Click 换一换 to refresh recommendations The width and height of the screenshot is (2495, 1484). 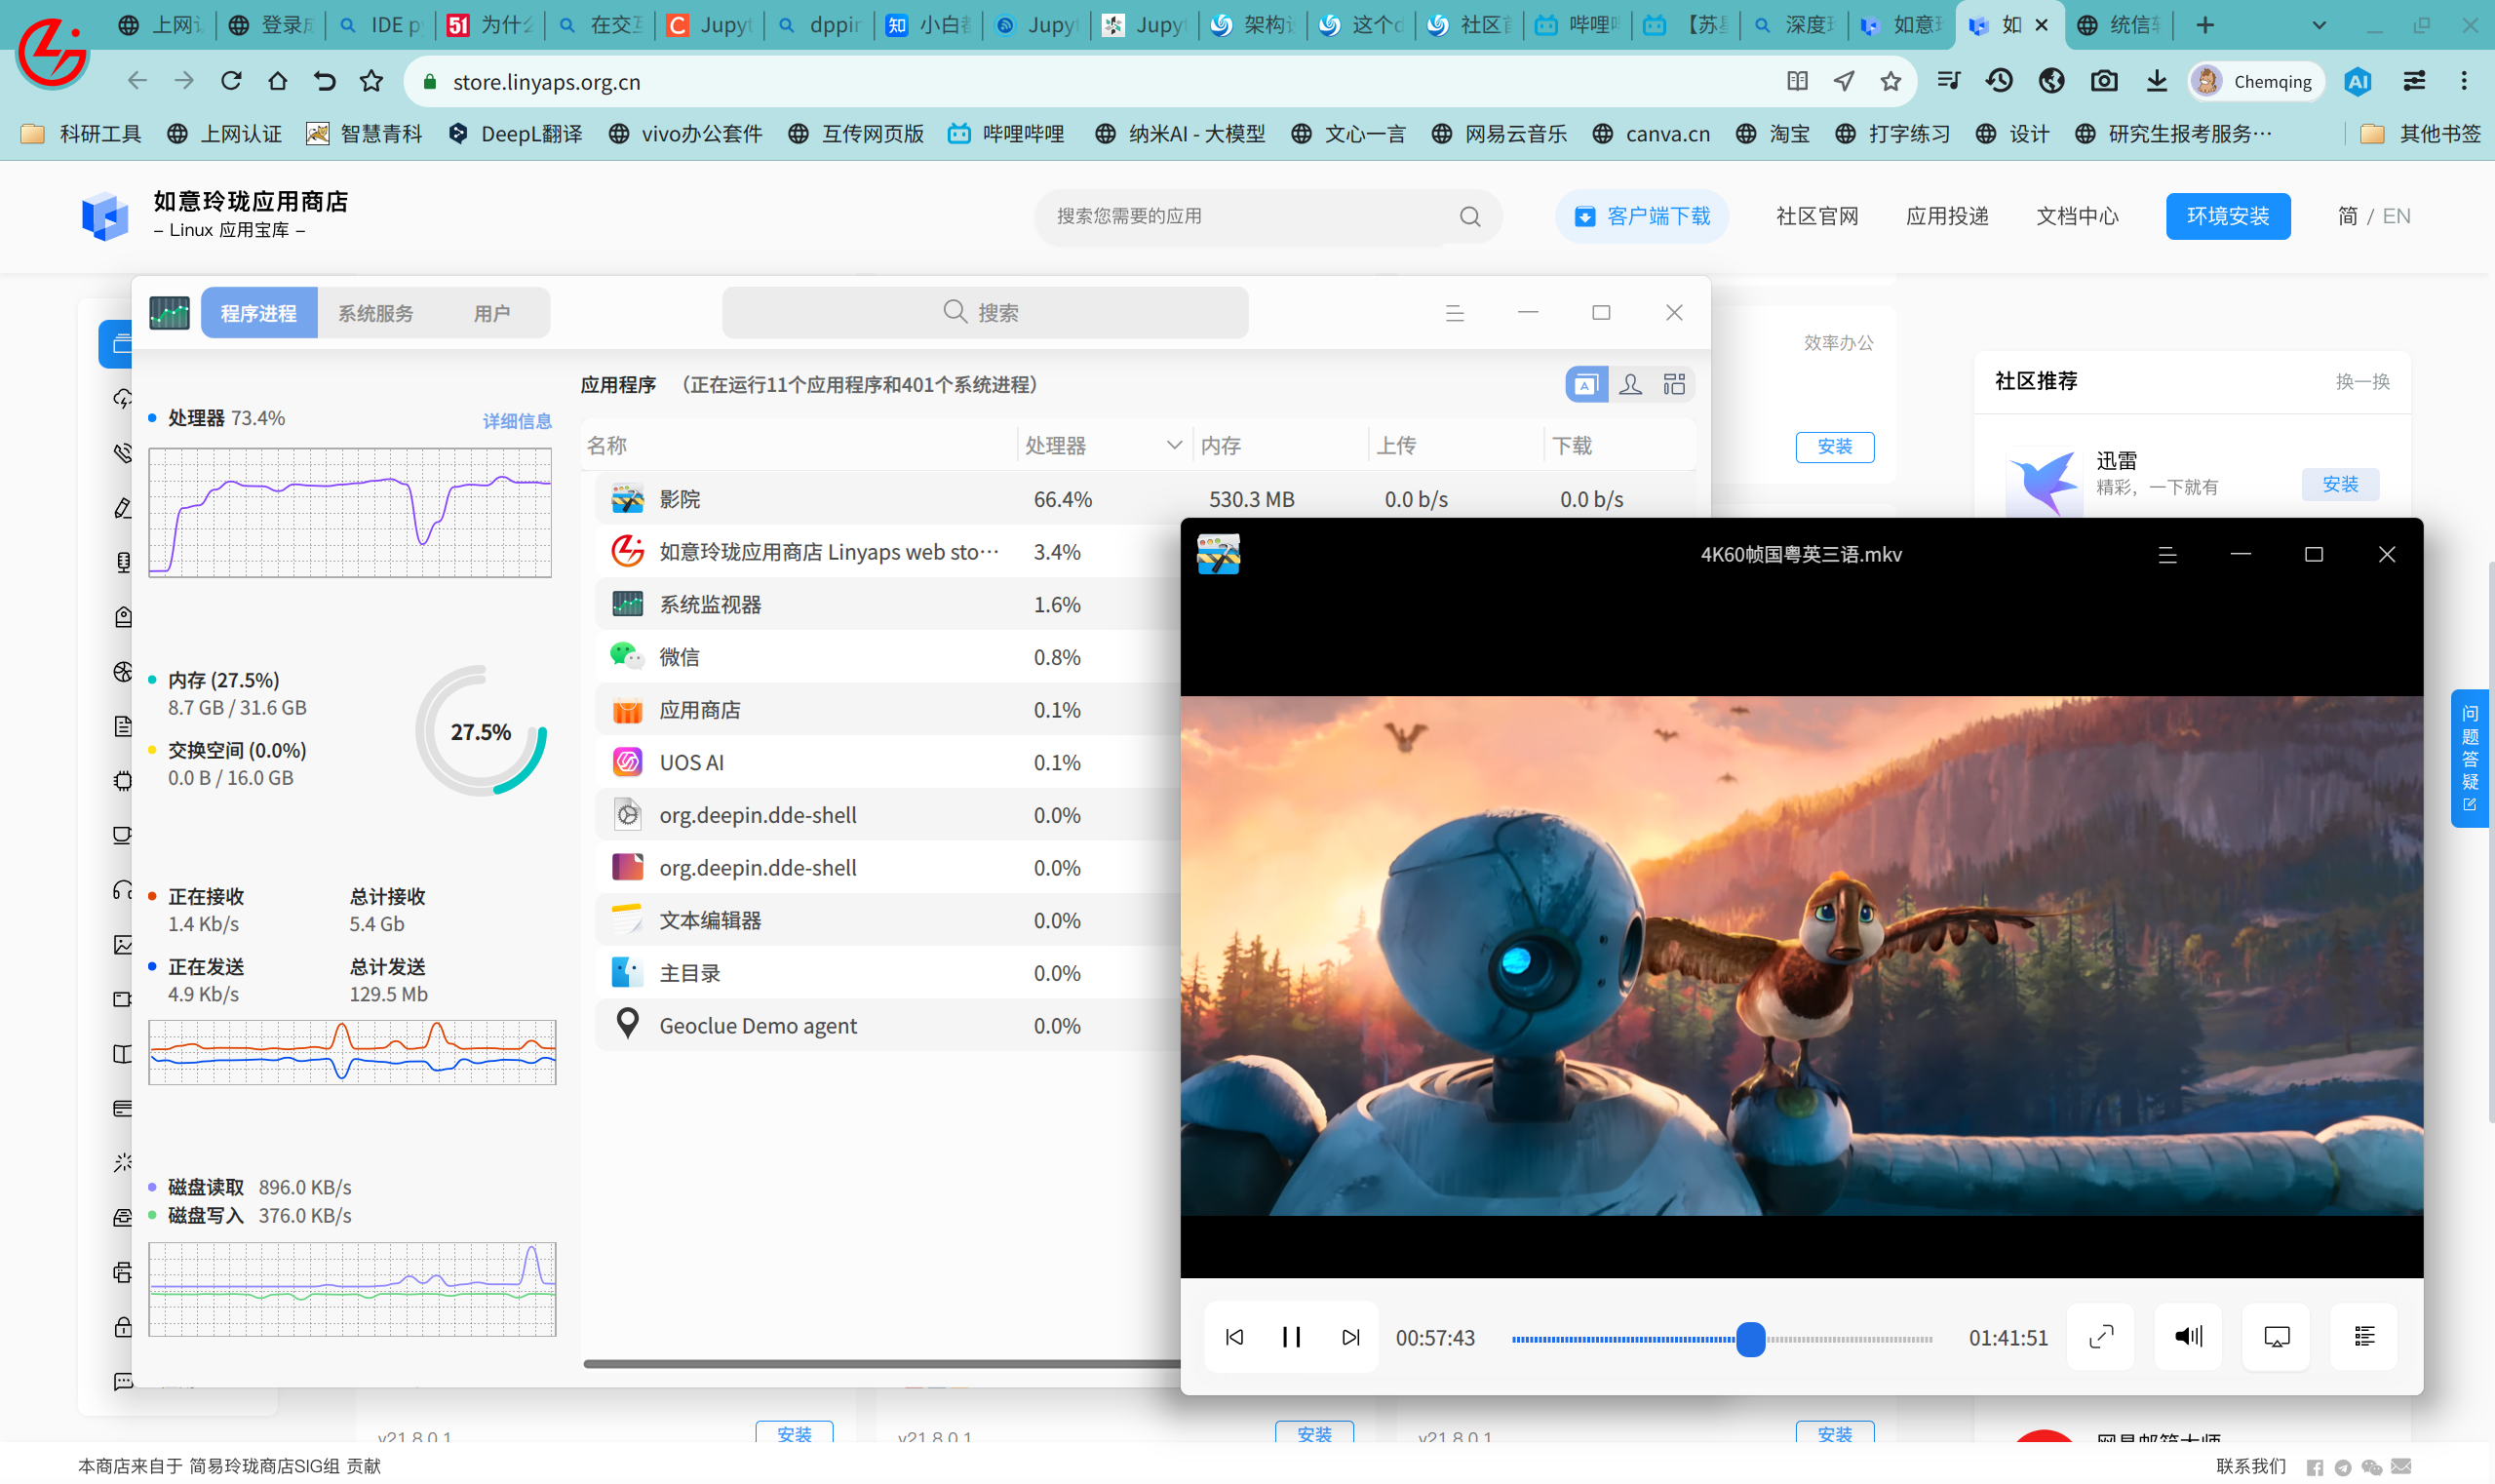click(2363, 381)
